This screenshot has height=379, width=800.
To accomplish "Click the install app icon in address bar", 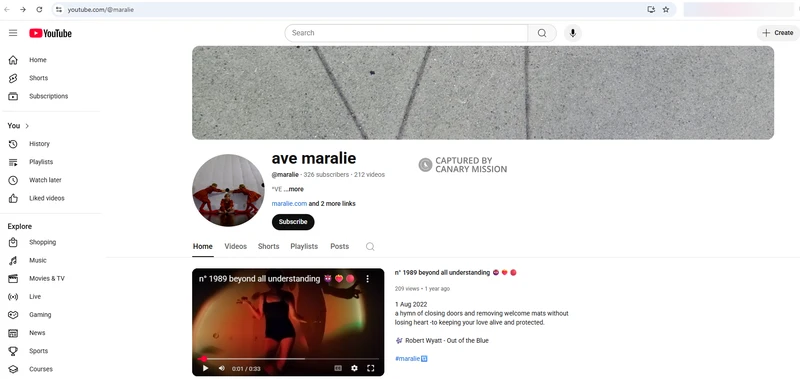I will [651, 9].
